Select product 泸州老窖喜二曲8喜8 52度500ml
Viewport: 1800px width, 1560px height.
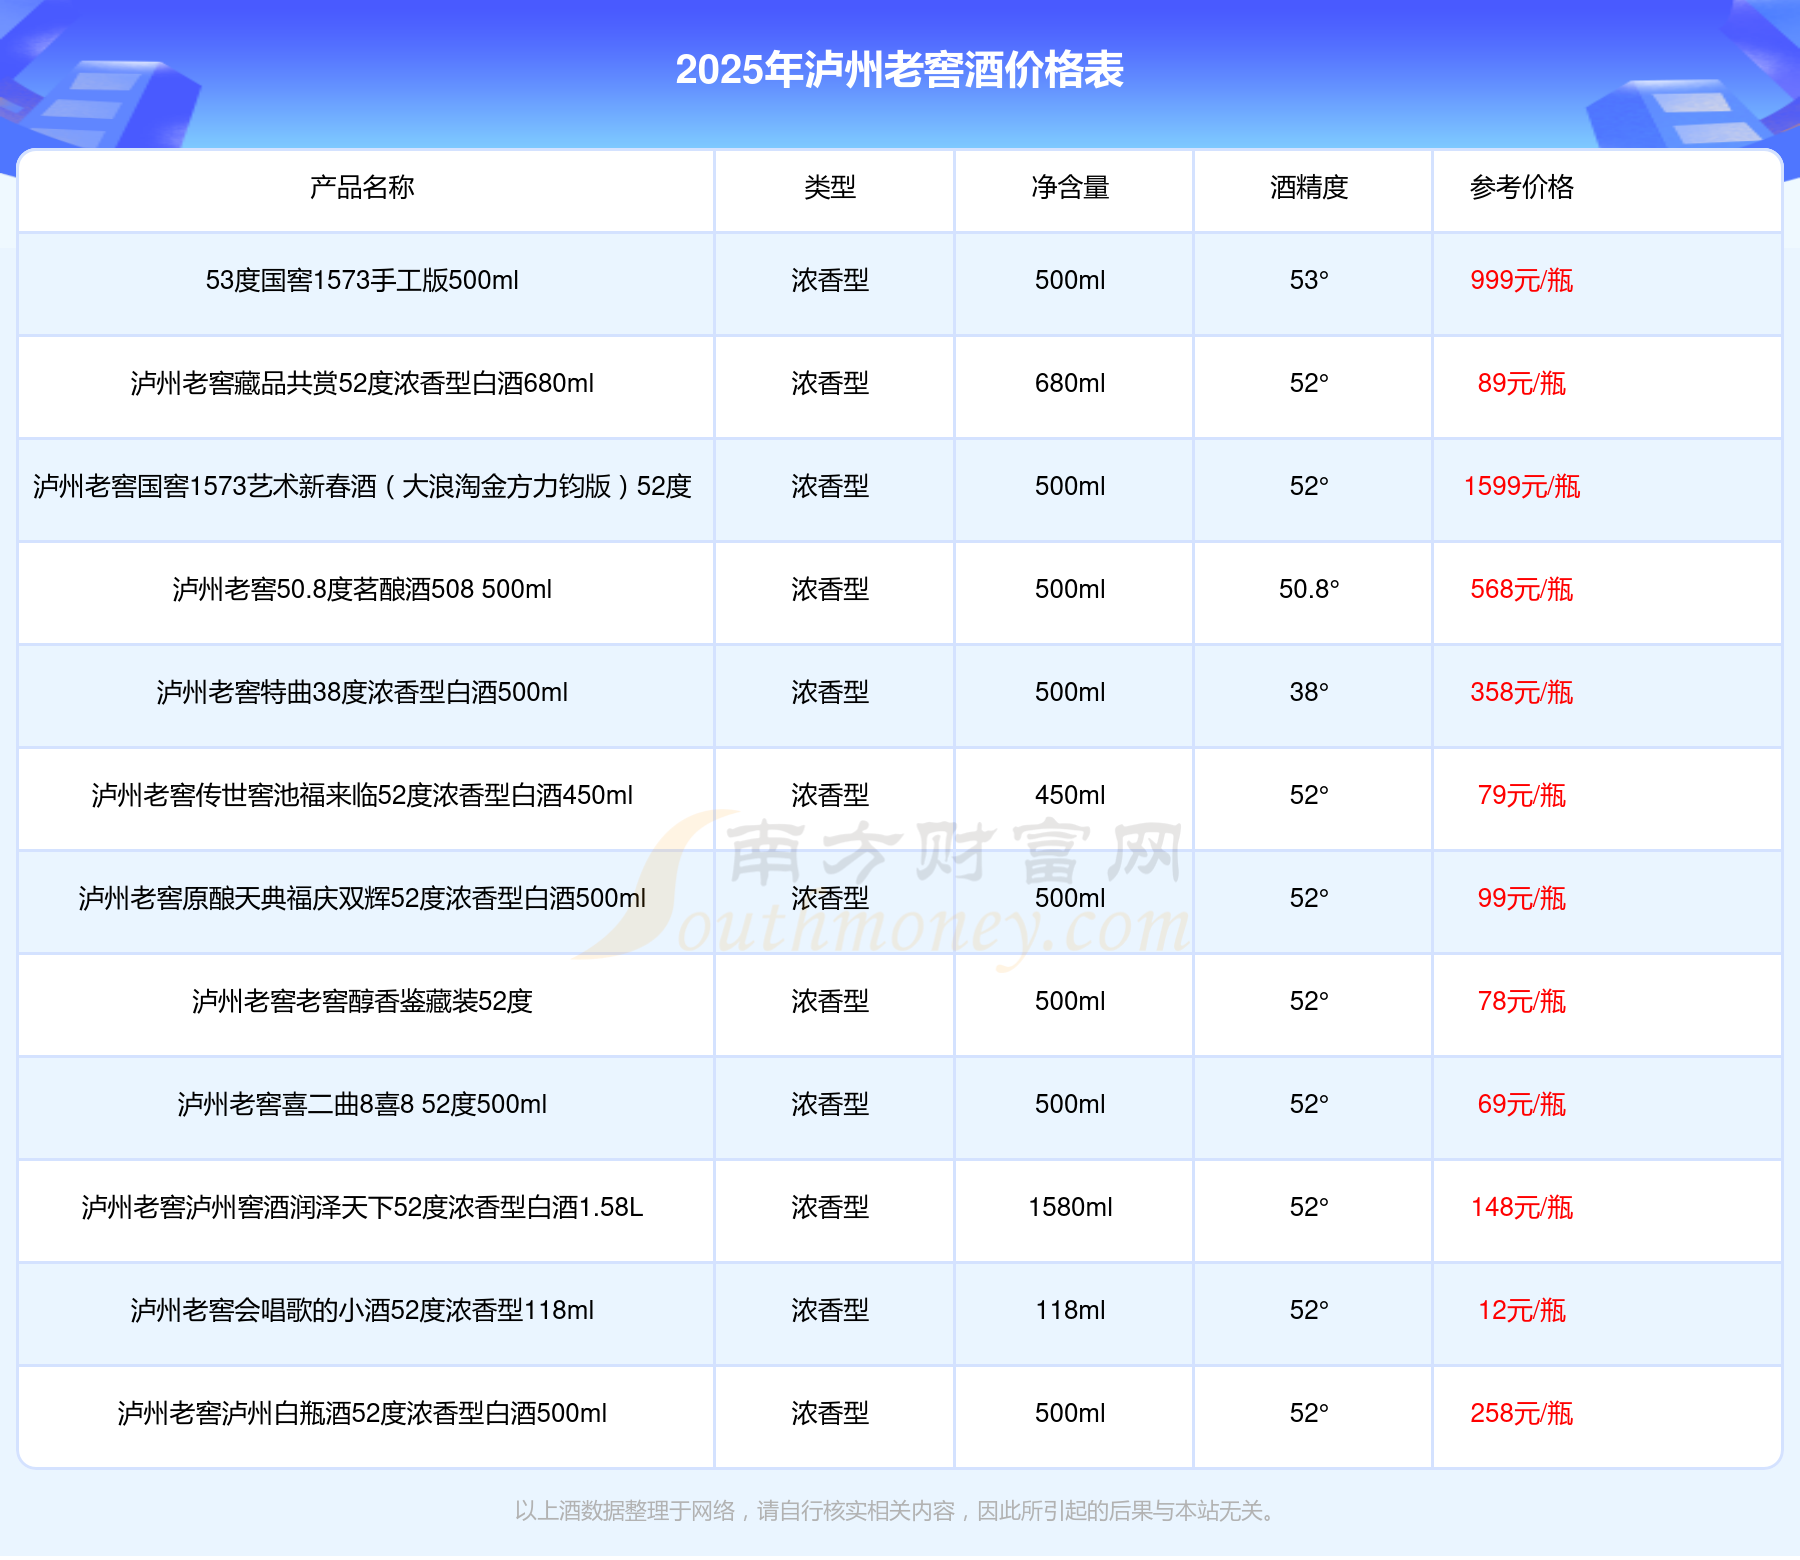362,1104
